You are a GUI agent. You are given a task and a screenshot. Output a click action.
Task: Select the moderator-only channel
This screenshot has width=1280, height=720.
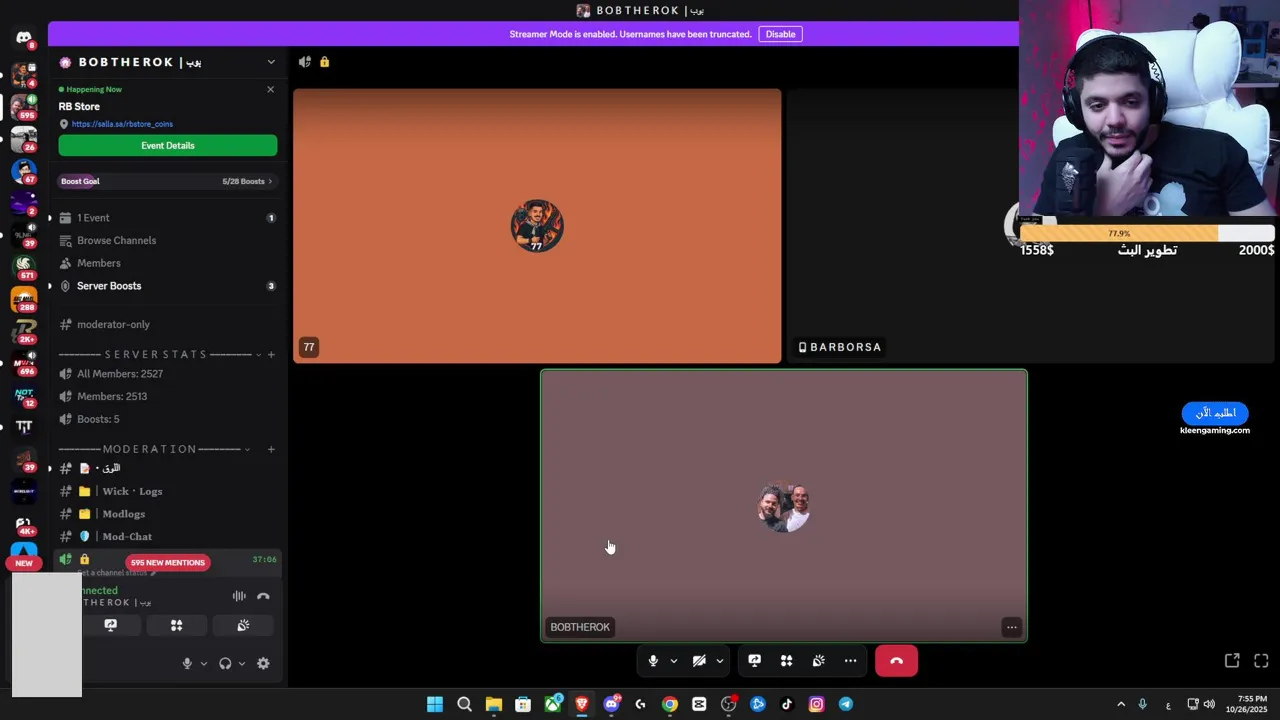coord(167,324)
